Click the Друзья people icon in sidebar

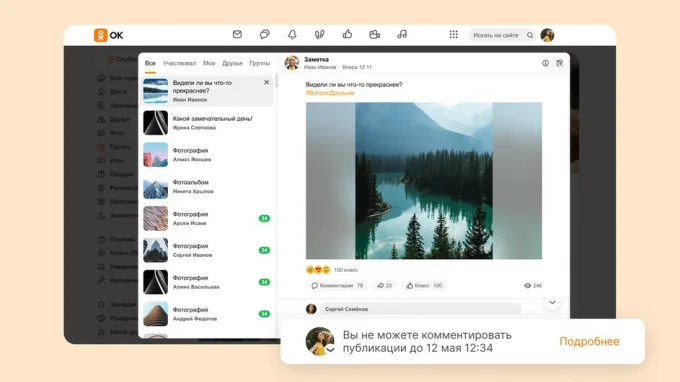(101, 119)
